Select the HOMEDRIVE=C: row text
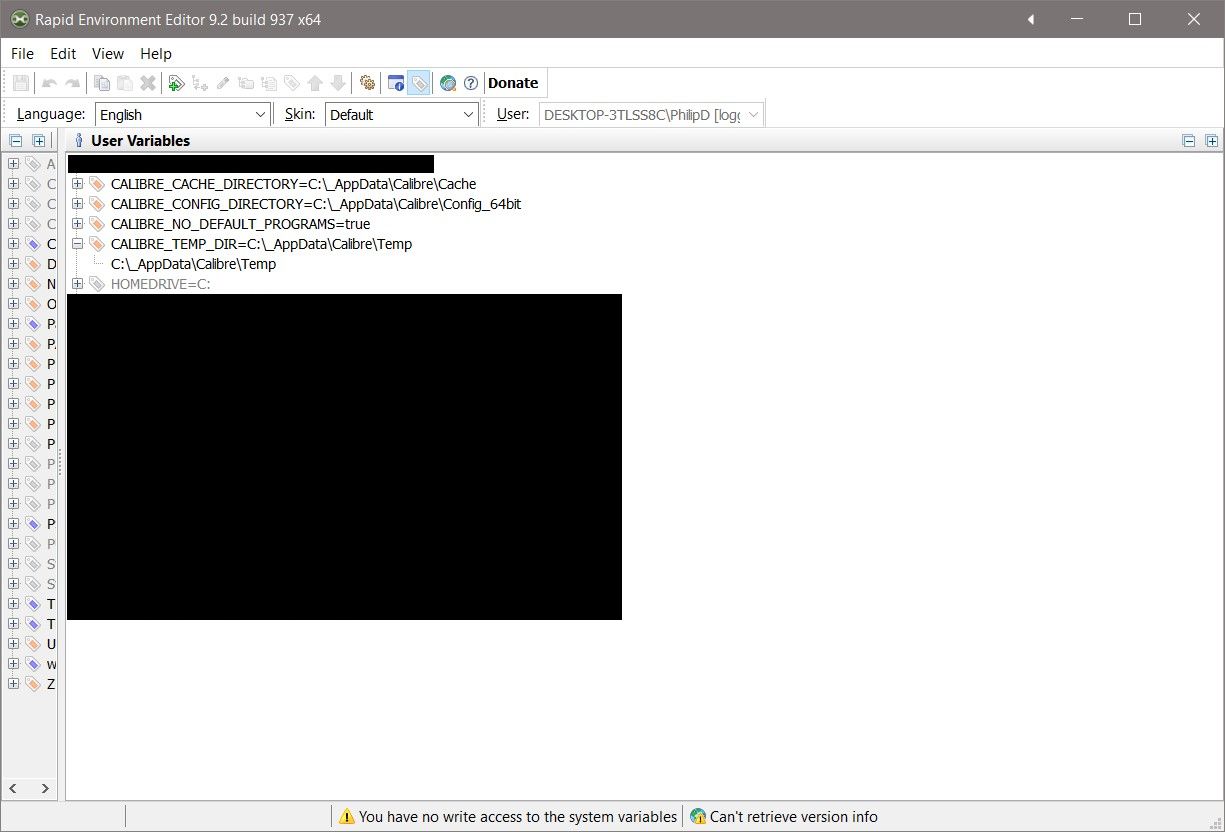The height and width of the screenshot is (832, 1225). tap(160, 284)
